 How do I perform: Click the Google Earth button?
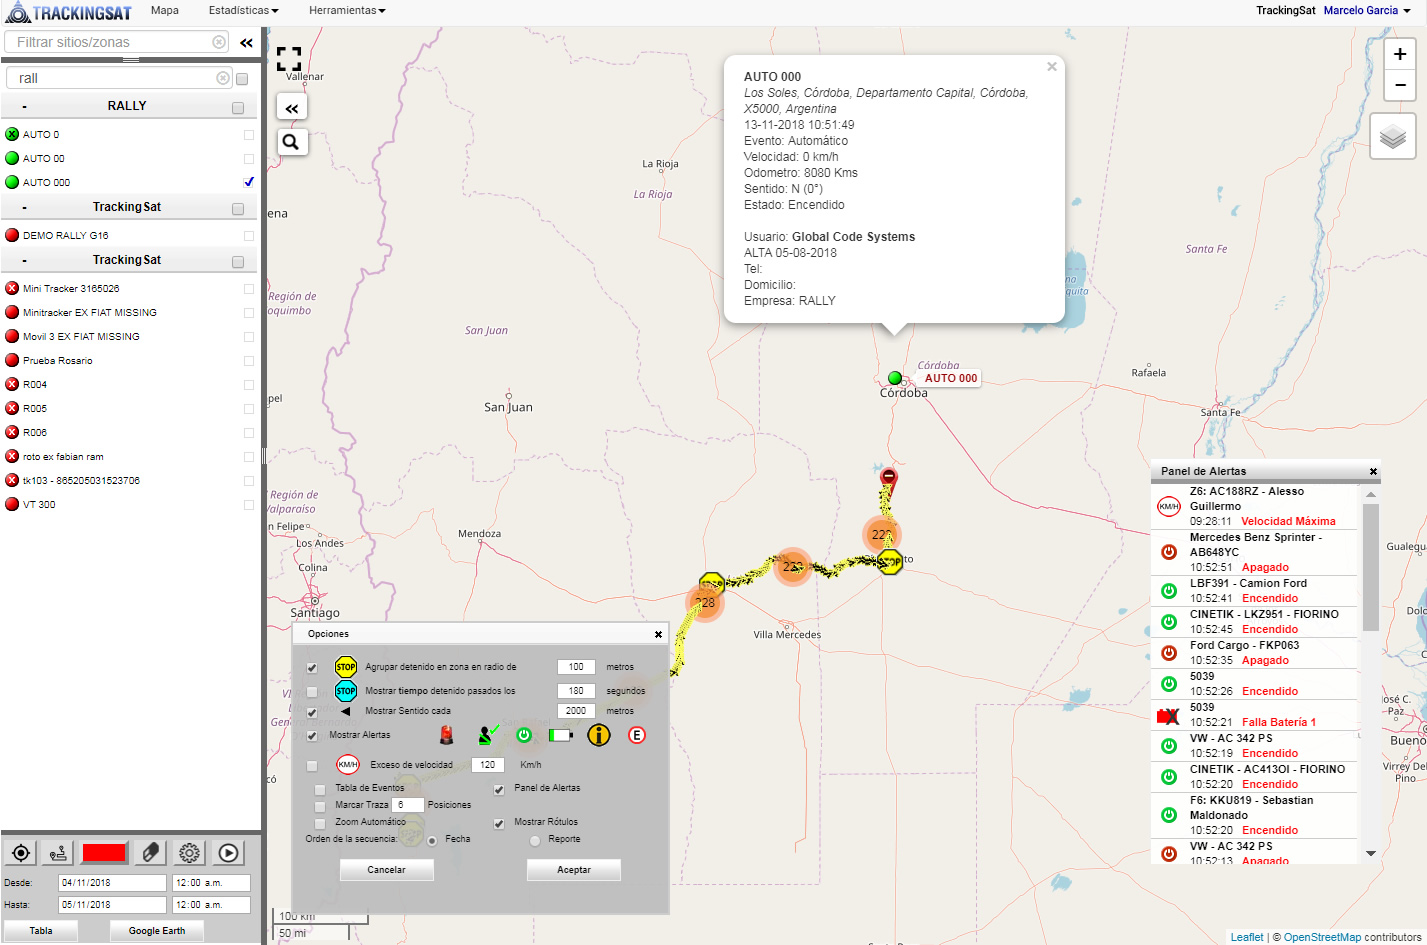point(157,930)
